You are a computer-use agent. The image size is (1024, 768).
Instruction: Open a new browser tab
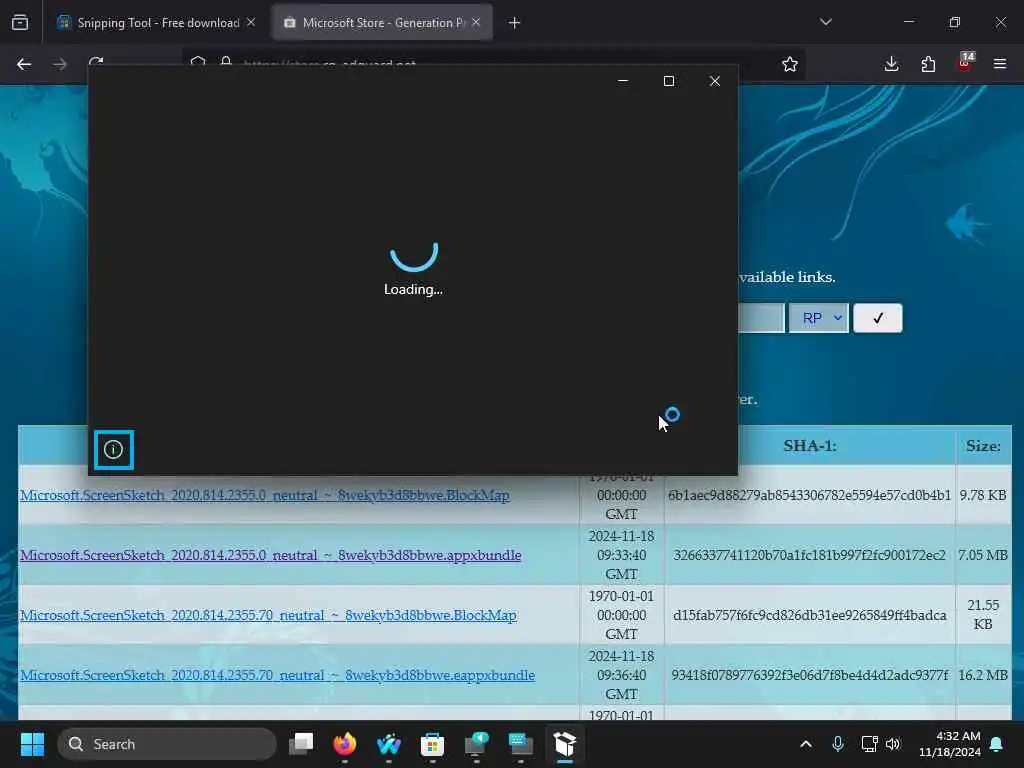tap(515, 23)
